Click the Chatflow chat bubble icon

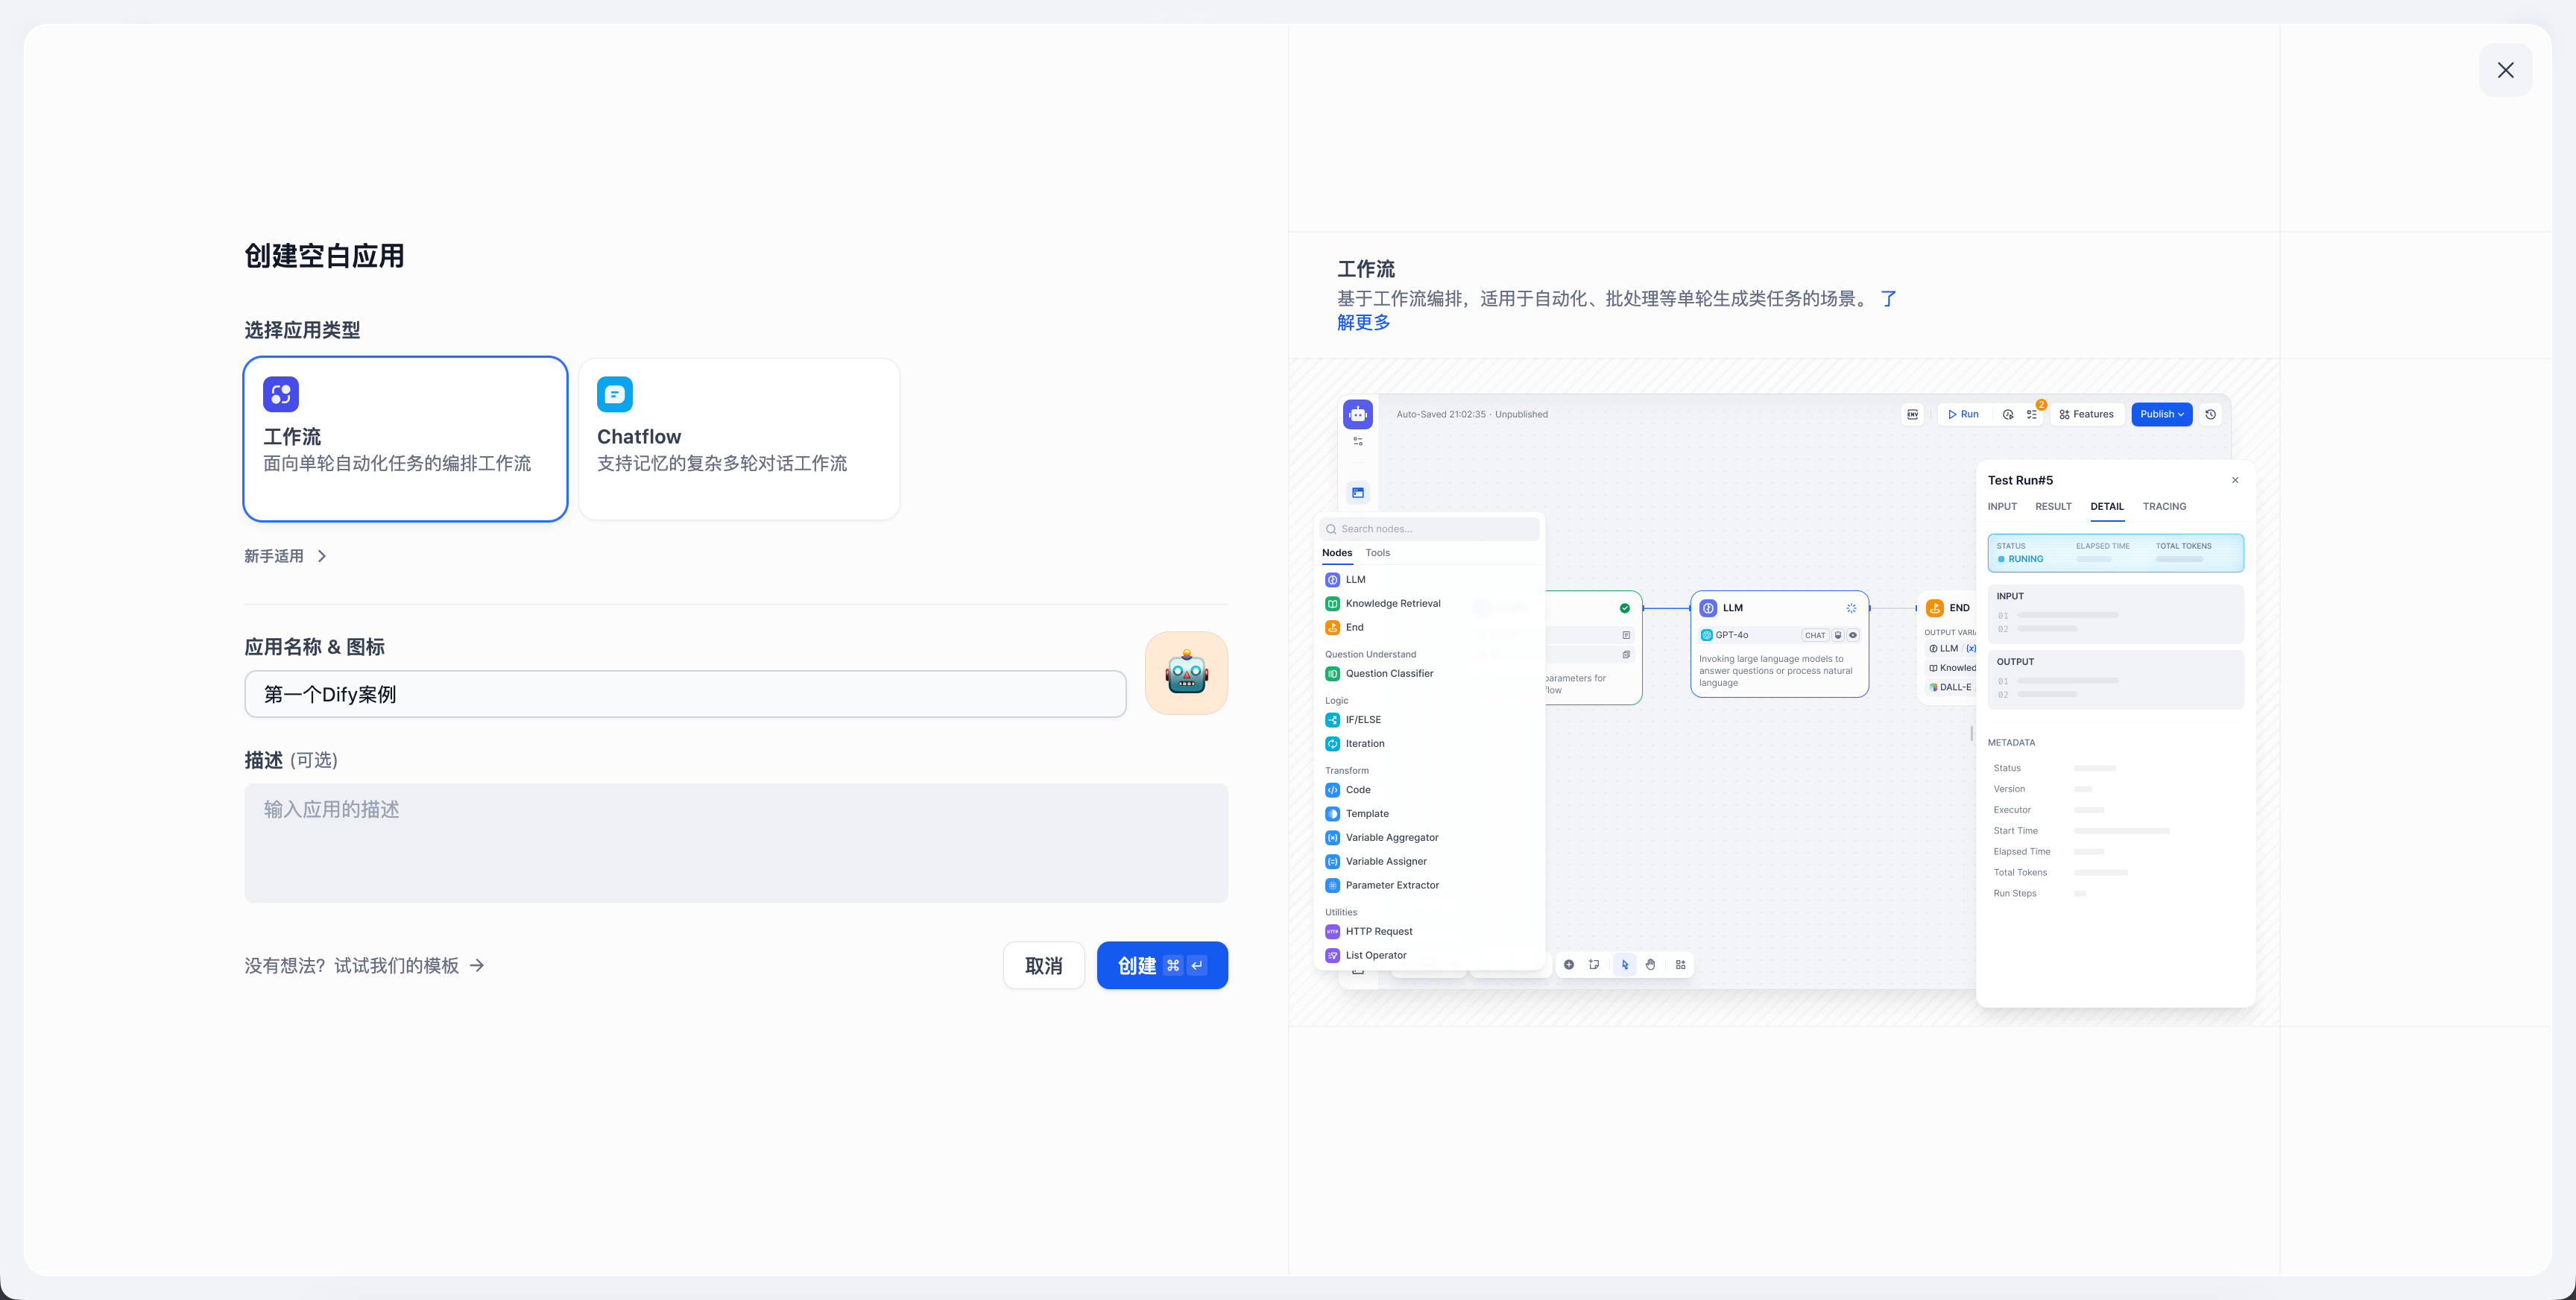point(614,394)
